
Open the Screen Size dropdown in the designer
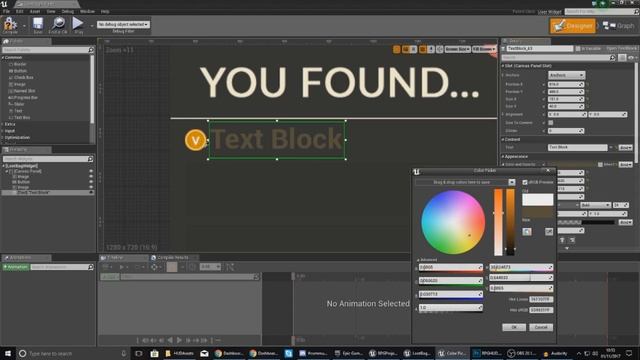457,49
